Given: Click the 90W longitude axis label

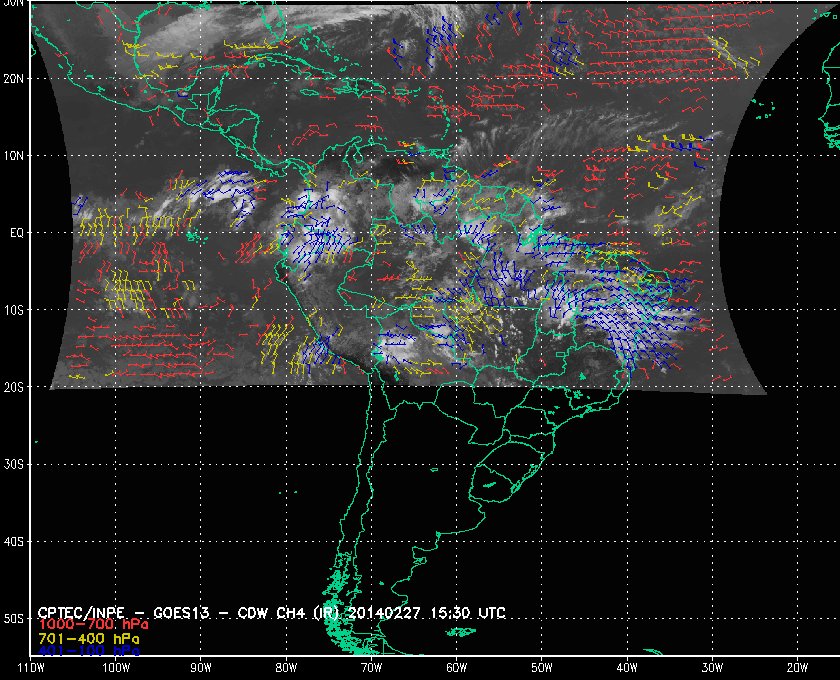Looking at the screenshot, I should [x=201, y=667].
